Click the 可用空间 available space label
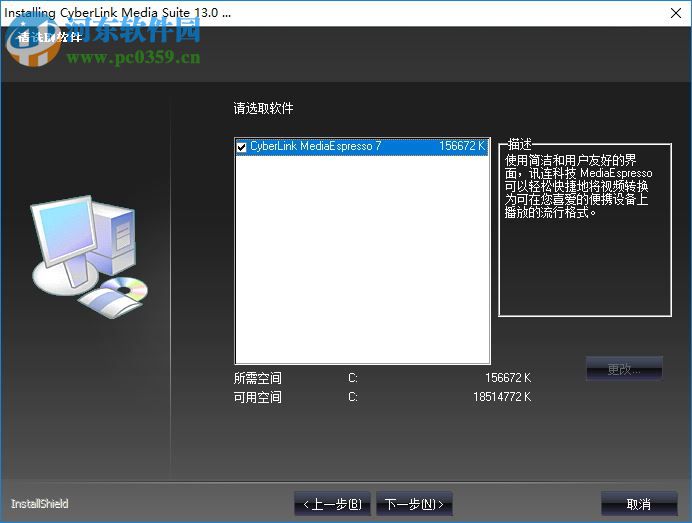 [x=257, y=397]
